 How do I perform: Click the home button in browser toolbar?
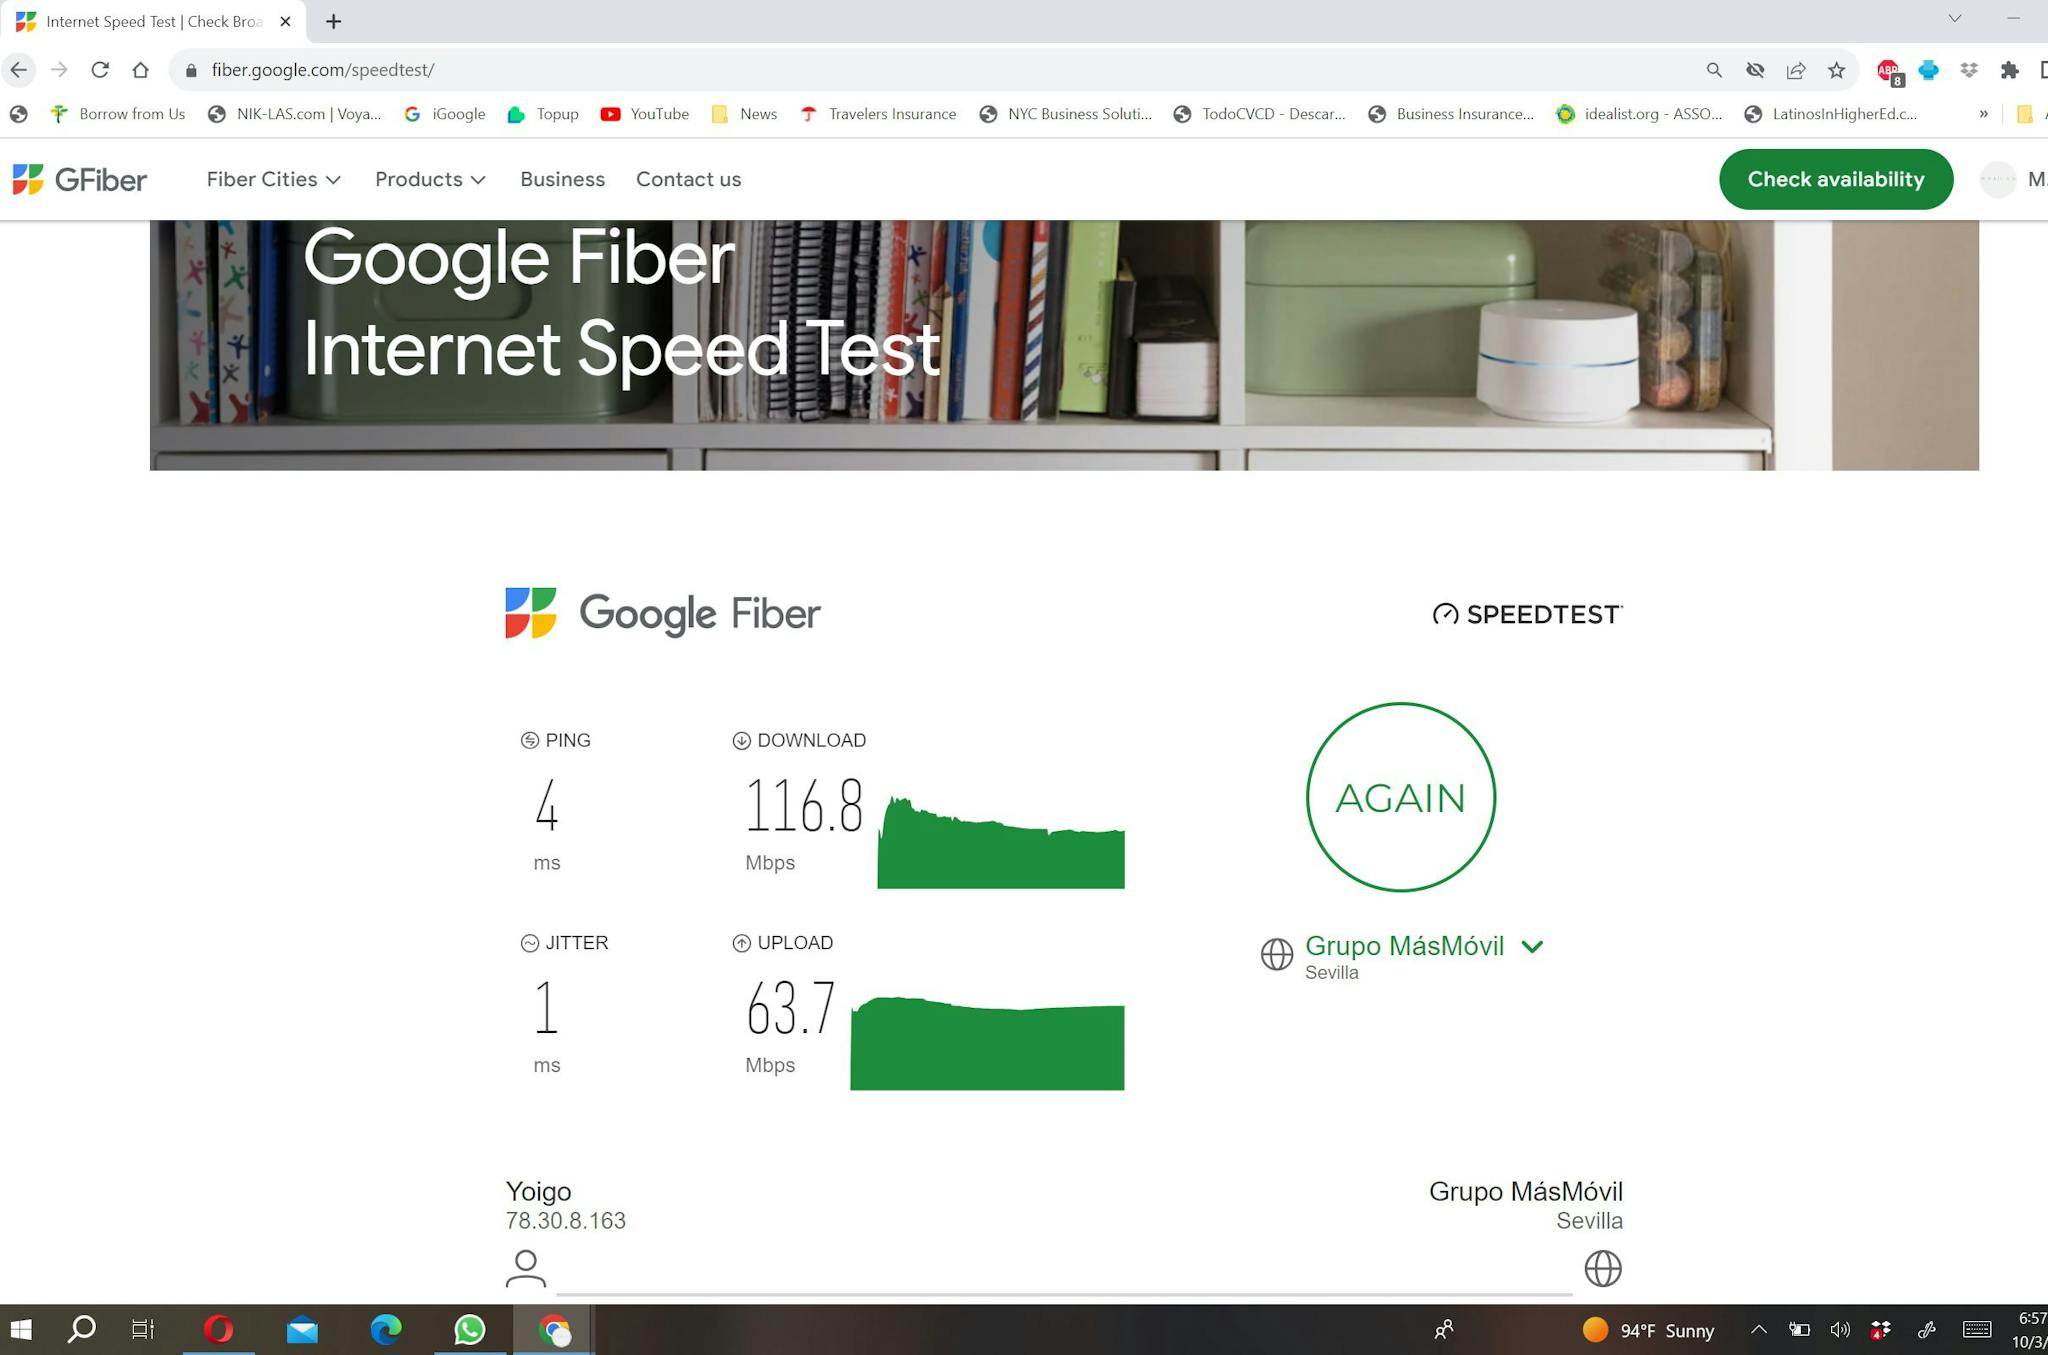coord(141,70)
